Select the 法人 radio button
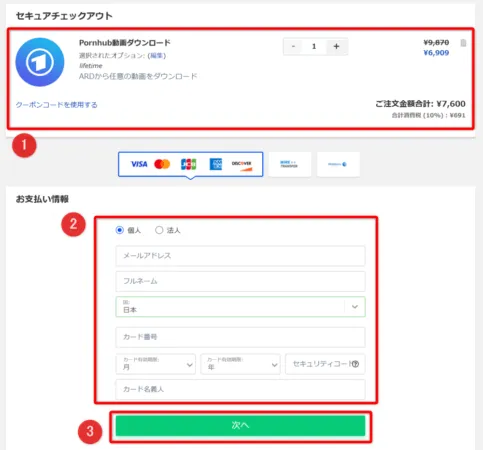 pyautogui.click(x=159, y=230)
